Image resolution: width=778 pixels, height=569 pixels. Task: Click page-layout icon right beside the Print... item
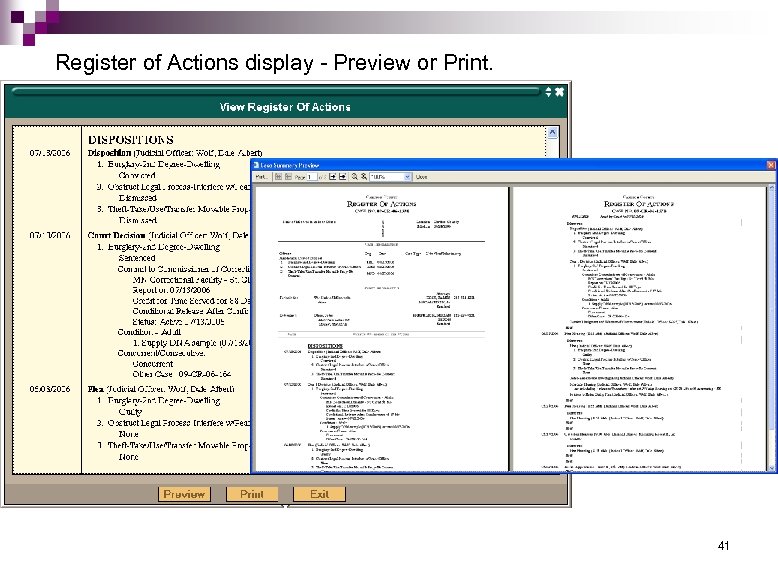278,177
